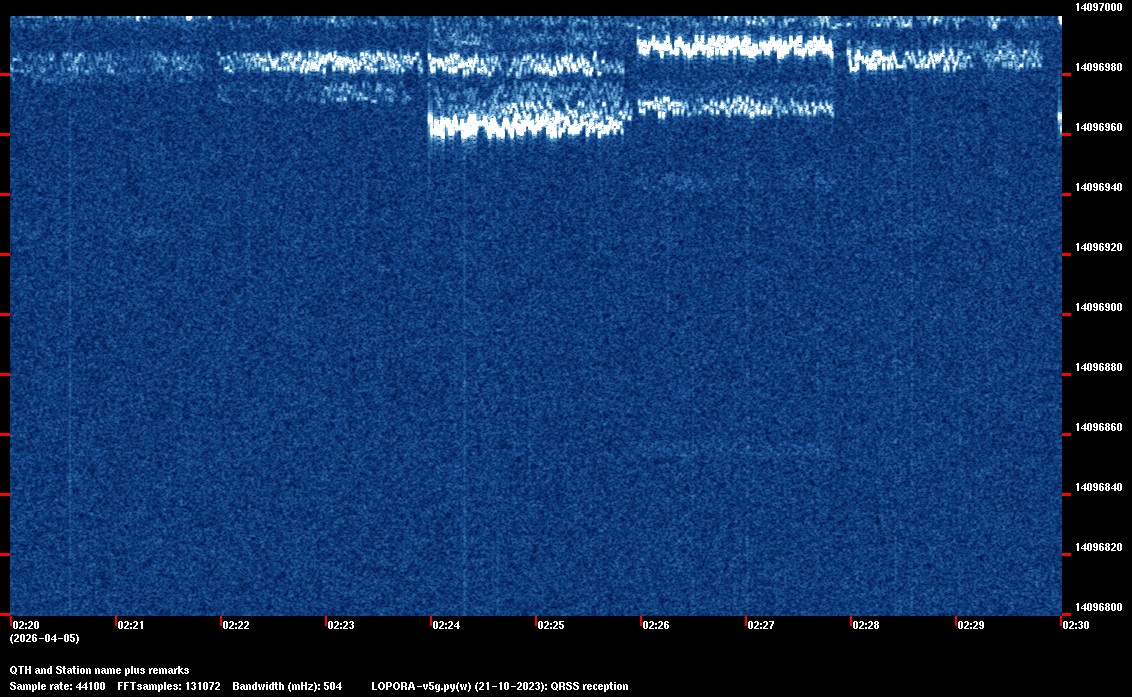1132x697 pixels.
Task: Select the 'Bandwidth (mHz): 504' text
Action: pos(287,686)
